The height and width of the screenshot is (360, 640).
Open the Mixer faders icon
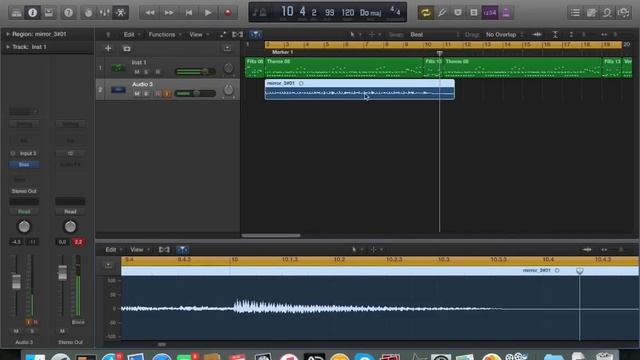(104, 13)
